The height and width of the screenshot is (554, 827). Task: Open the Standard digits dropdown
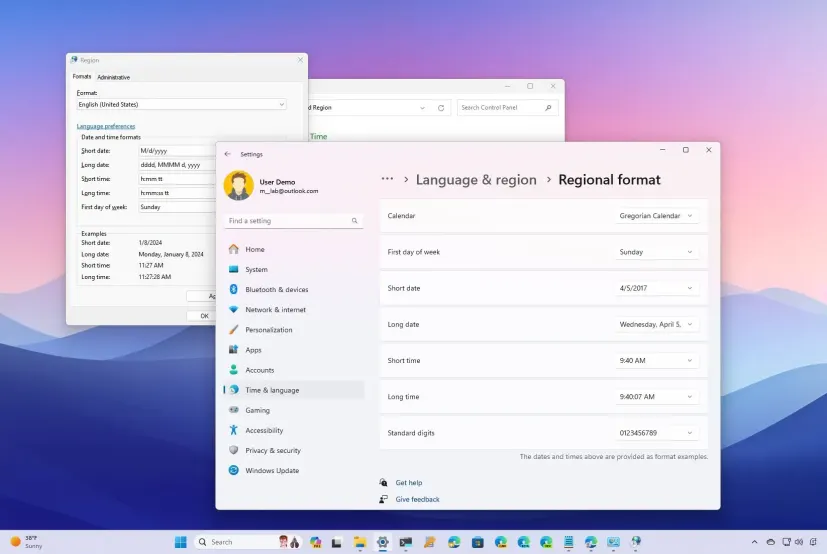657,433
